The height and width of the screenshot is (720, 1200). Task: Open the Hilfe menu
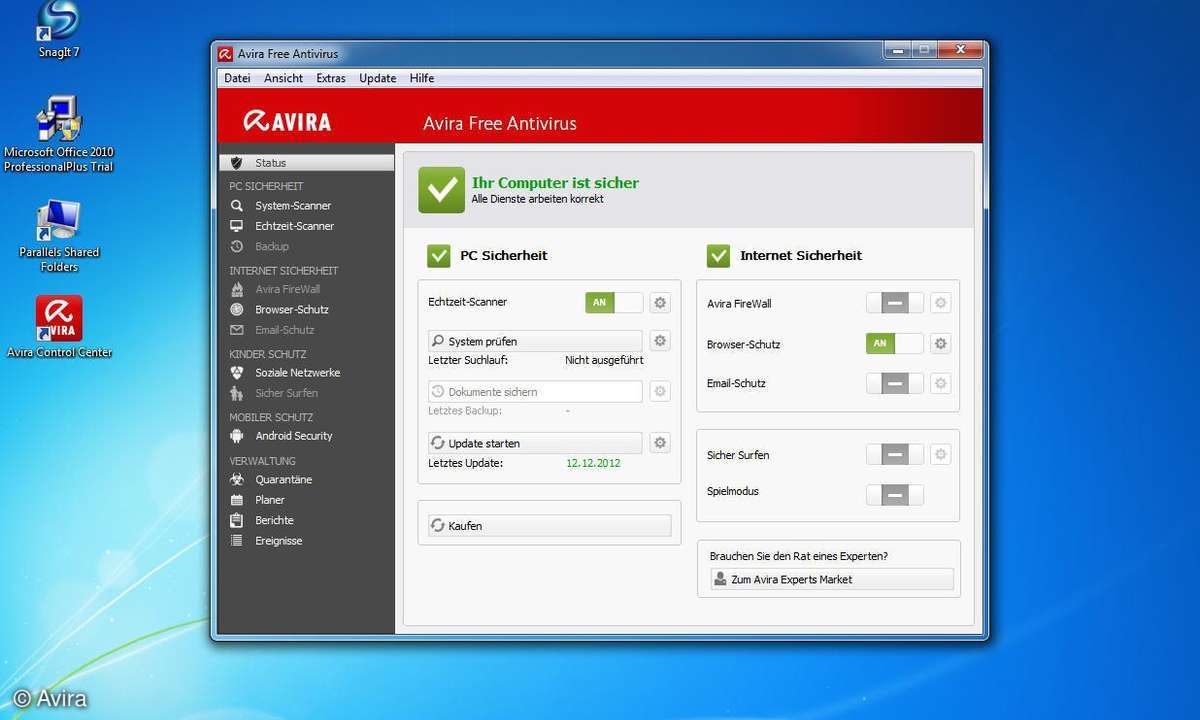point(422,78)
